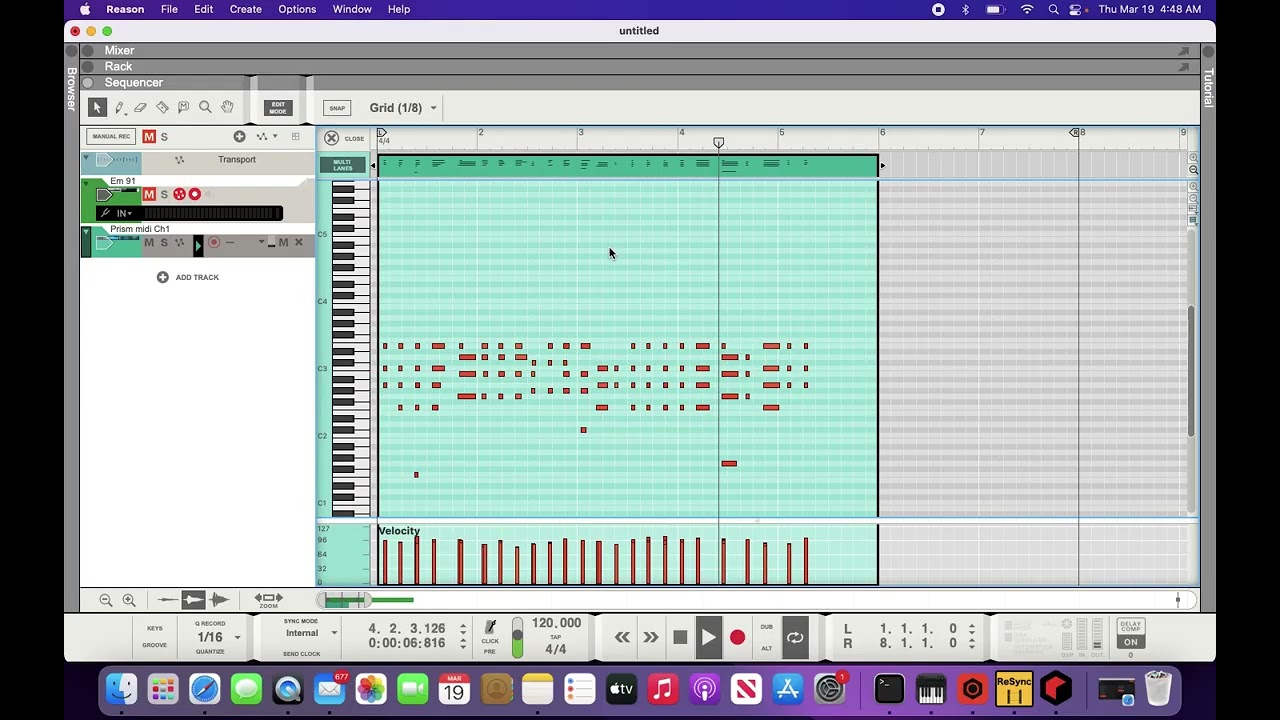Open Em 91 IN input dropdown
The height and width of the screenshot is (720, 1280).
tap(124, 213)
